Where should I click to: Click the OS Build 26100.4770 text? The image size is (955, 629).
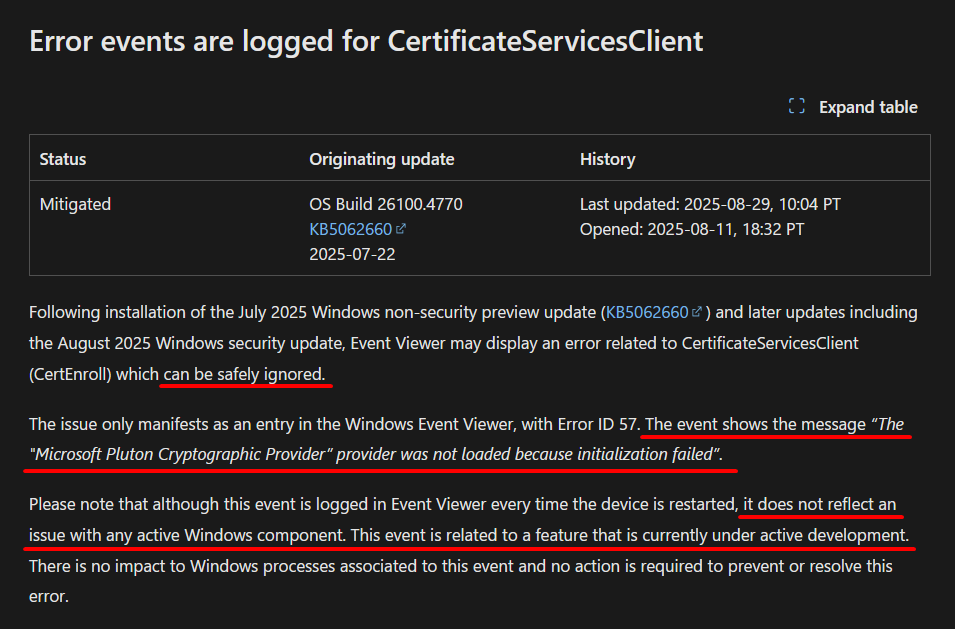click(x=386, y=204)
